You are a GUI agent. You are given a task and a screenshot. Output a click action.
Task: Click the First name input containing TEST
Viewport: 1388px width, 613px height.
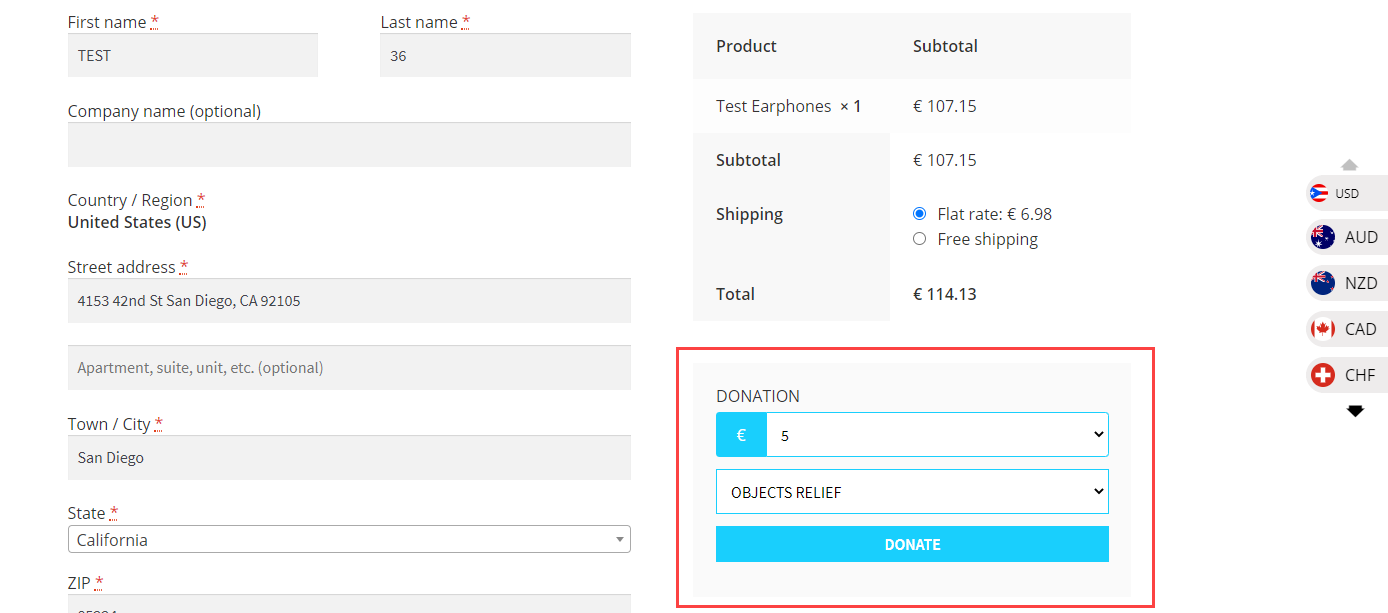[x=192, y=55]
